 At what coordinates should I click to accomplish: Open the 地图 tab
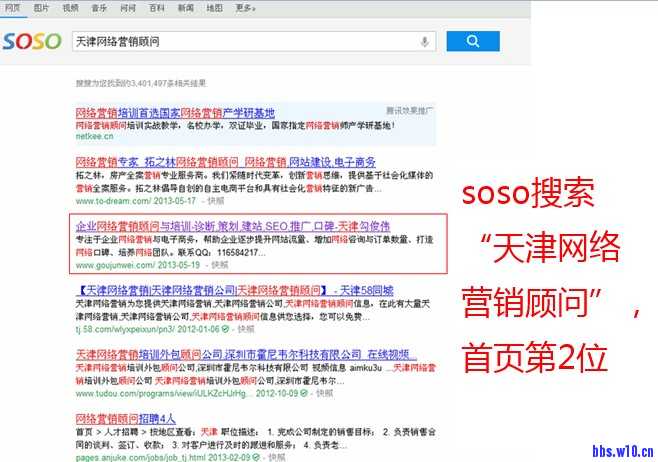pos(214,7)
